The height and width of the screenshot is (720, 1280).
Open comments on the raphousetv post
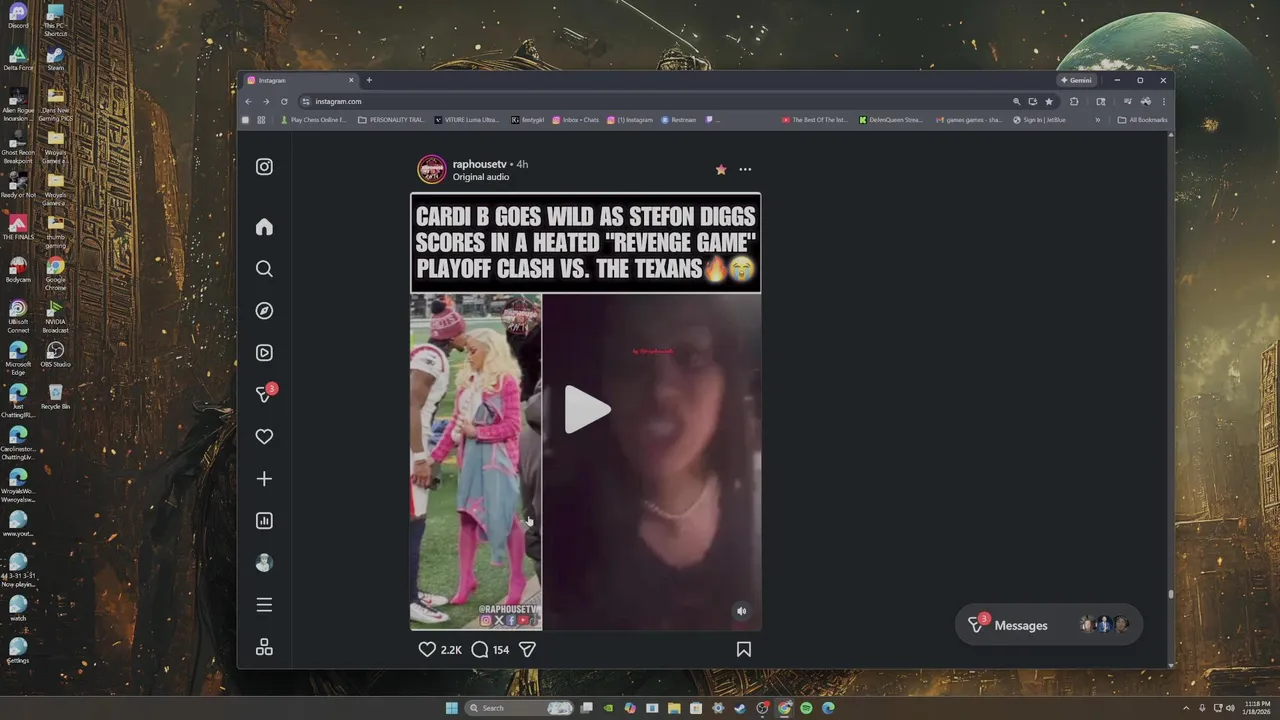tap(480, 649)
